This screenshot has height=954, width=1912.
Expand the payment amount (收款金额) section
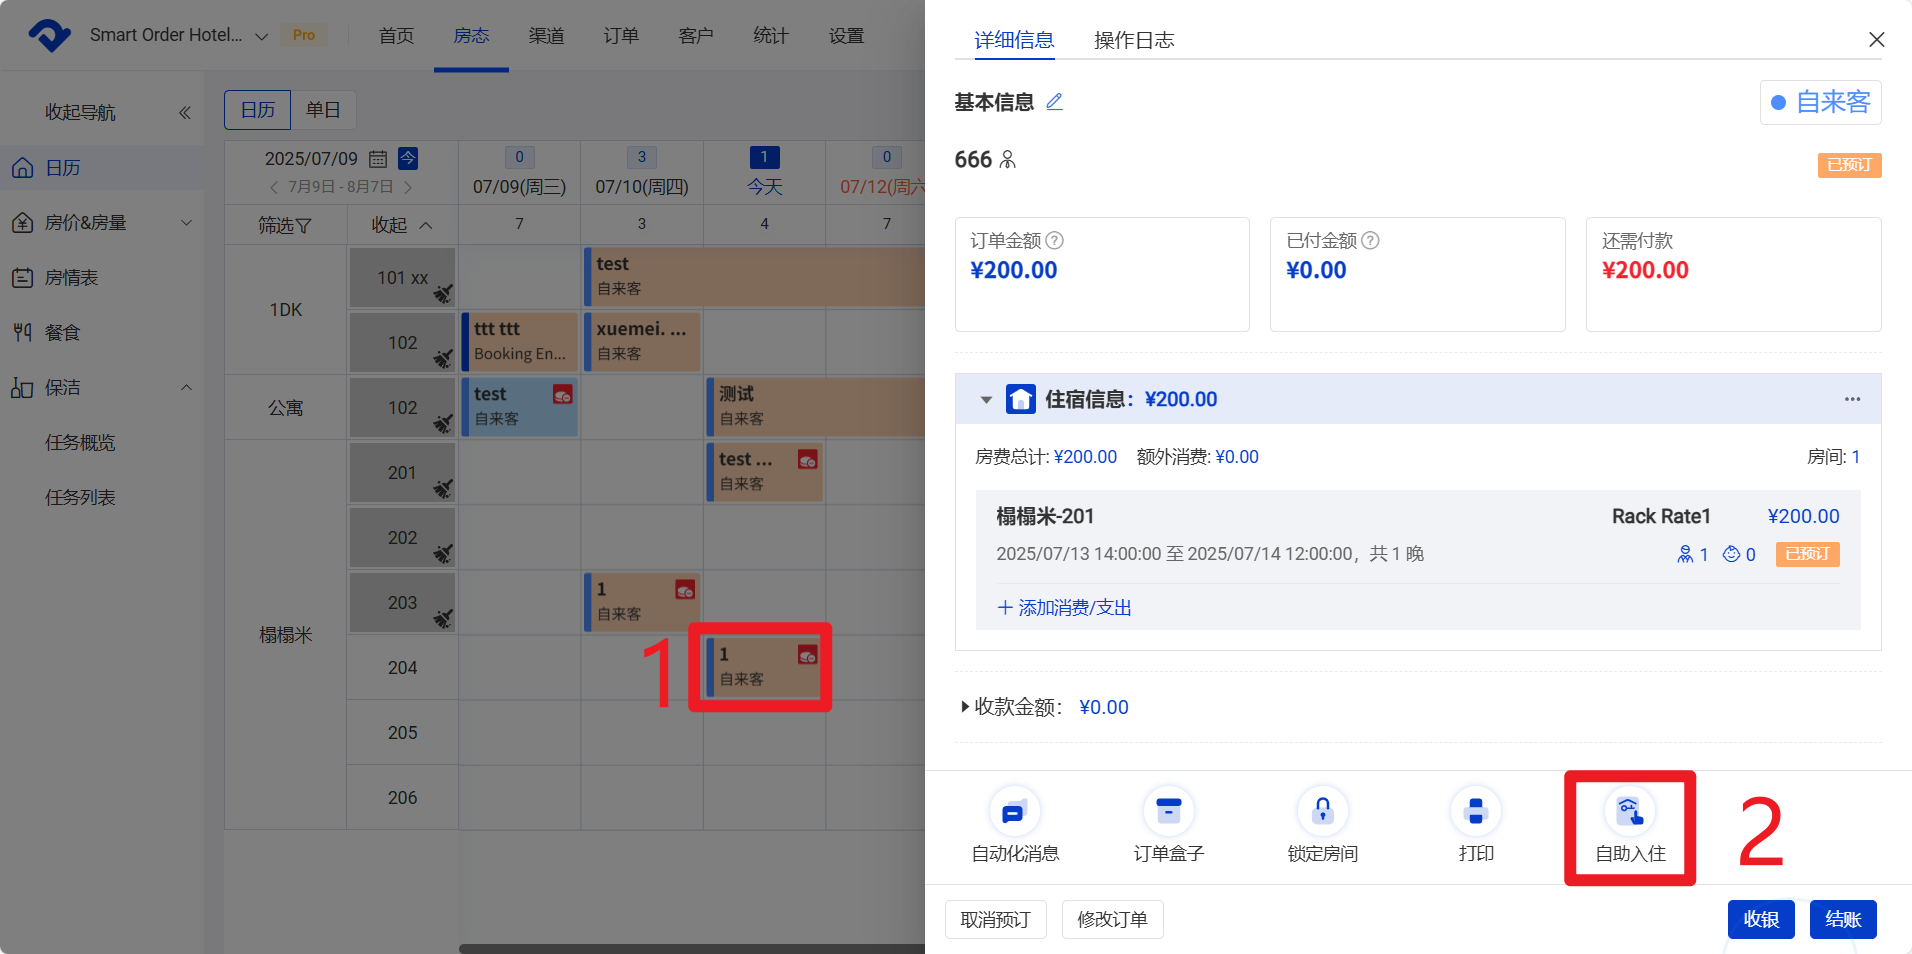[965, 707]
